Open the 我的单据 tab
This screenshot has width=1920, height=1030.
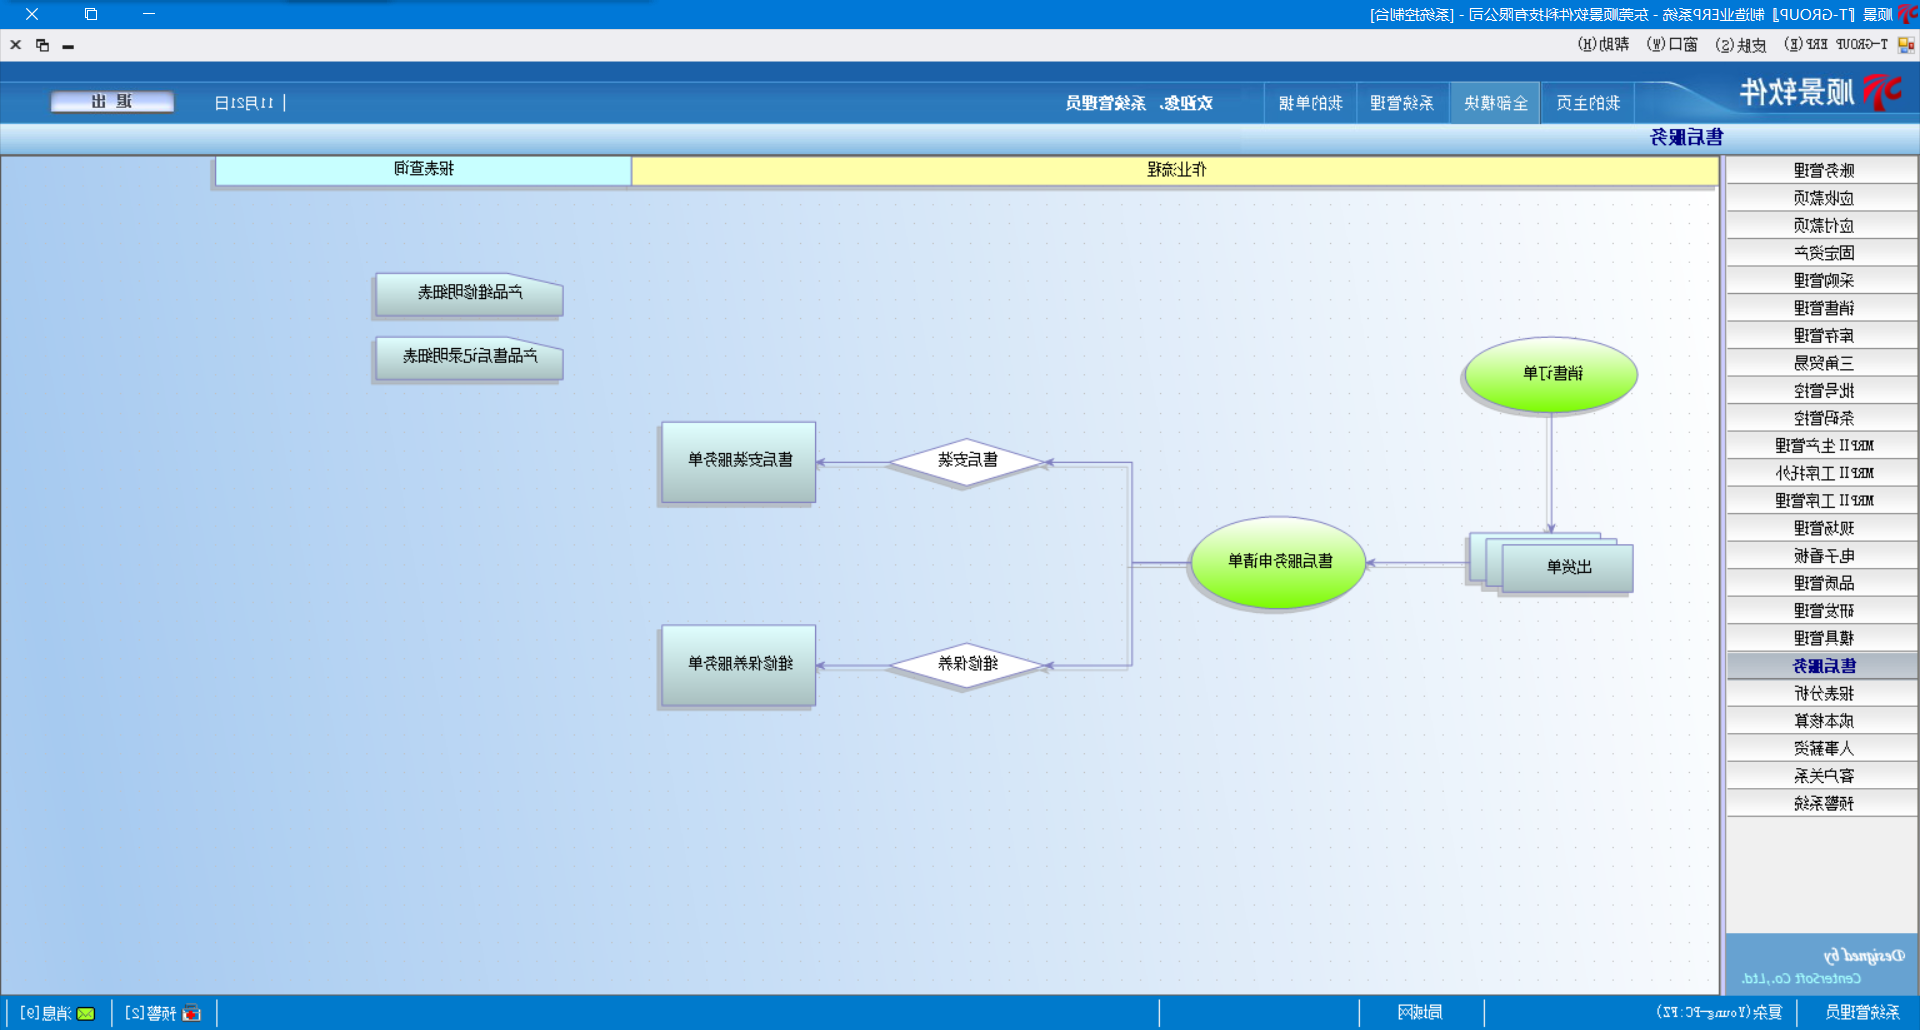[1310, 103]
